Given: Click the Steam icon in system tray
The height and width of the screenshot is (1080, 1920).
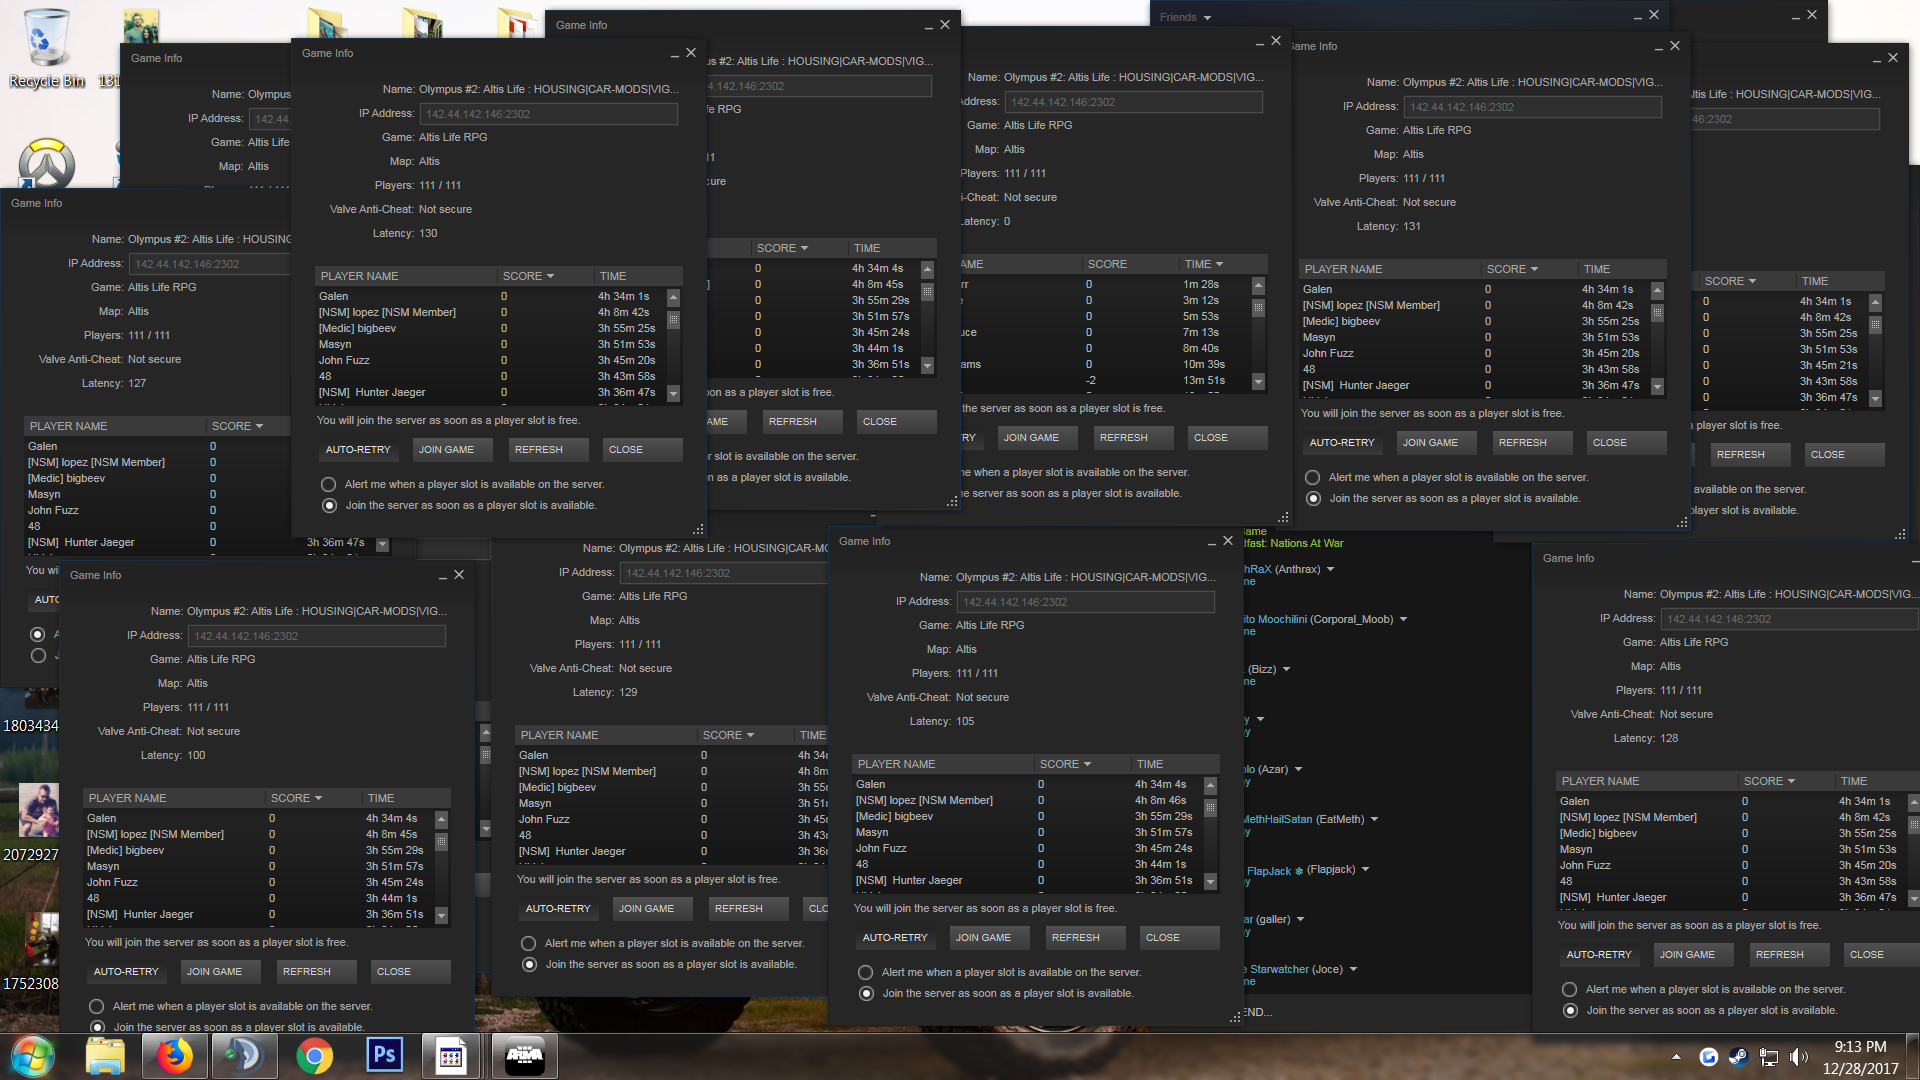Looking at the screenshot, I should click(1738, 1057).
